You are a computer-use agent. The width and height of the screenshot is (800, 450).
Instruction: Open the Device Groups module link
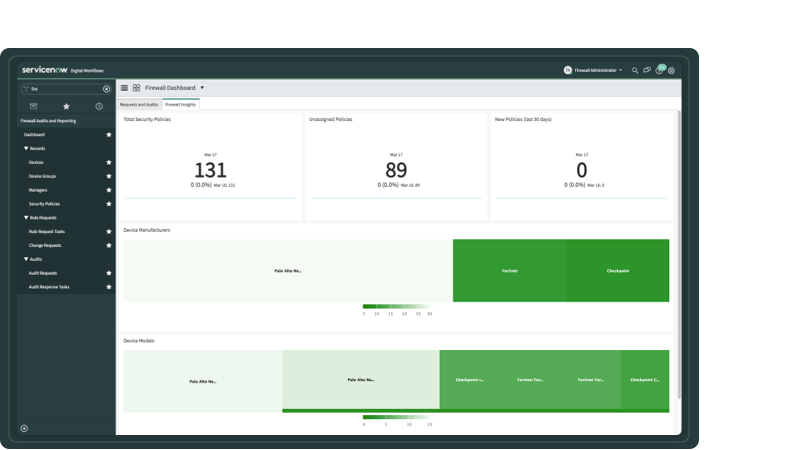(x=43, y=176)
